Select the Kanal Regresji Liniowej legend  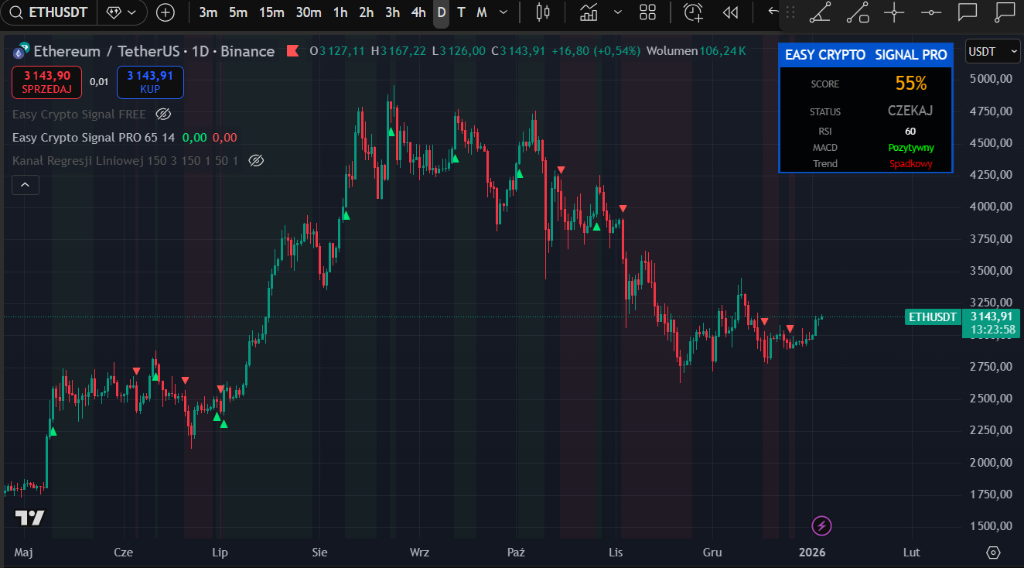tap(125, 161)
